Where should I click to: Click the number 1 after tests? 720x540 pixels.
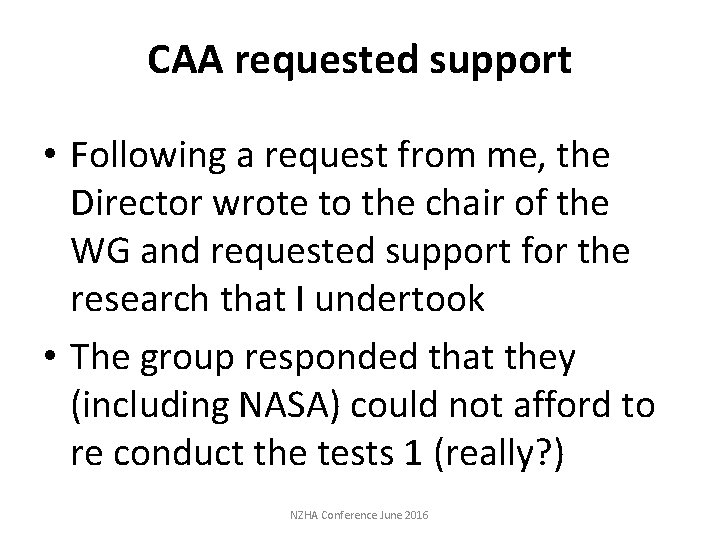tap(413, 453)
